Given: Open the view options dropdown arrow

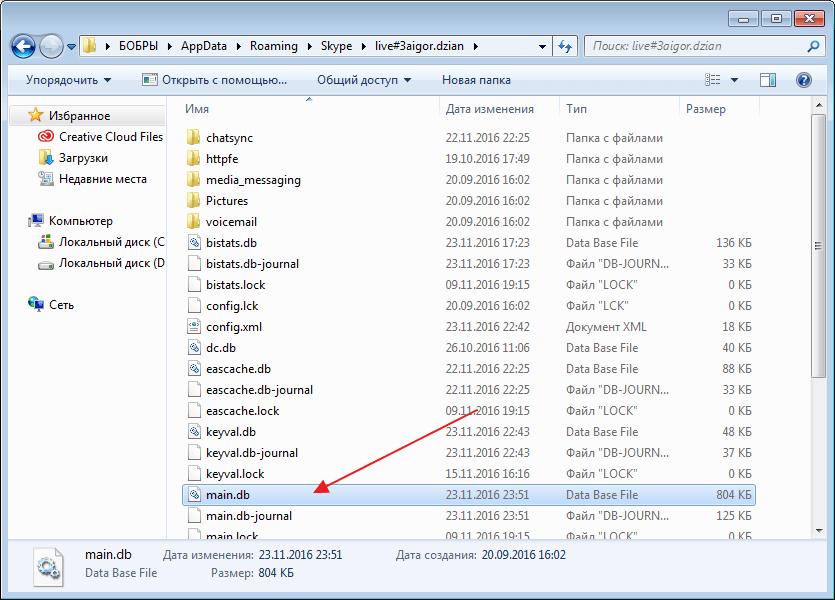Looking at the screenshot, I should tap(735, 80).
